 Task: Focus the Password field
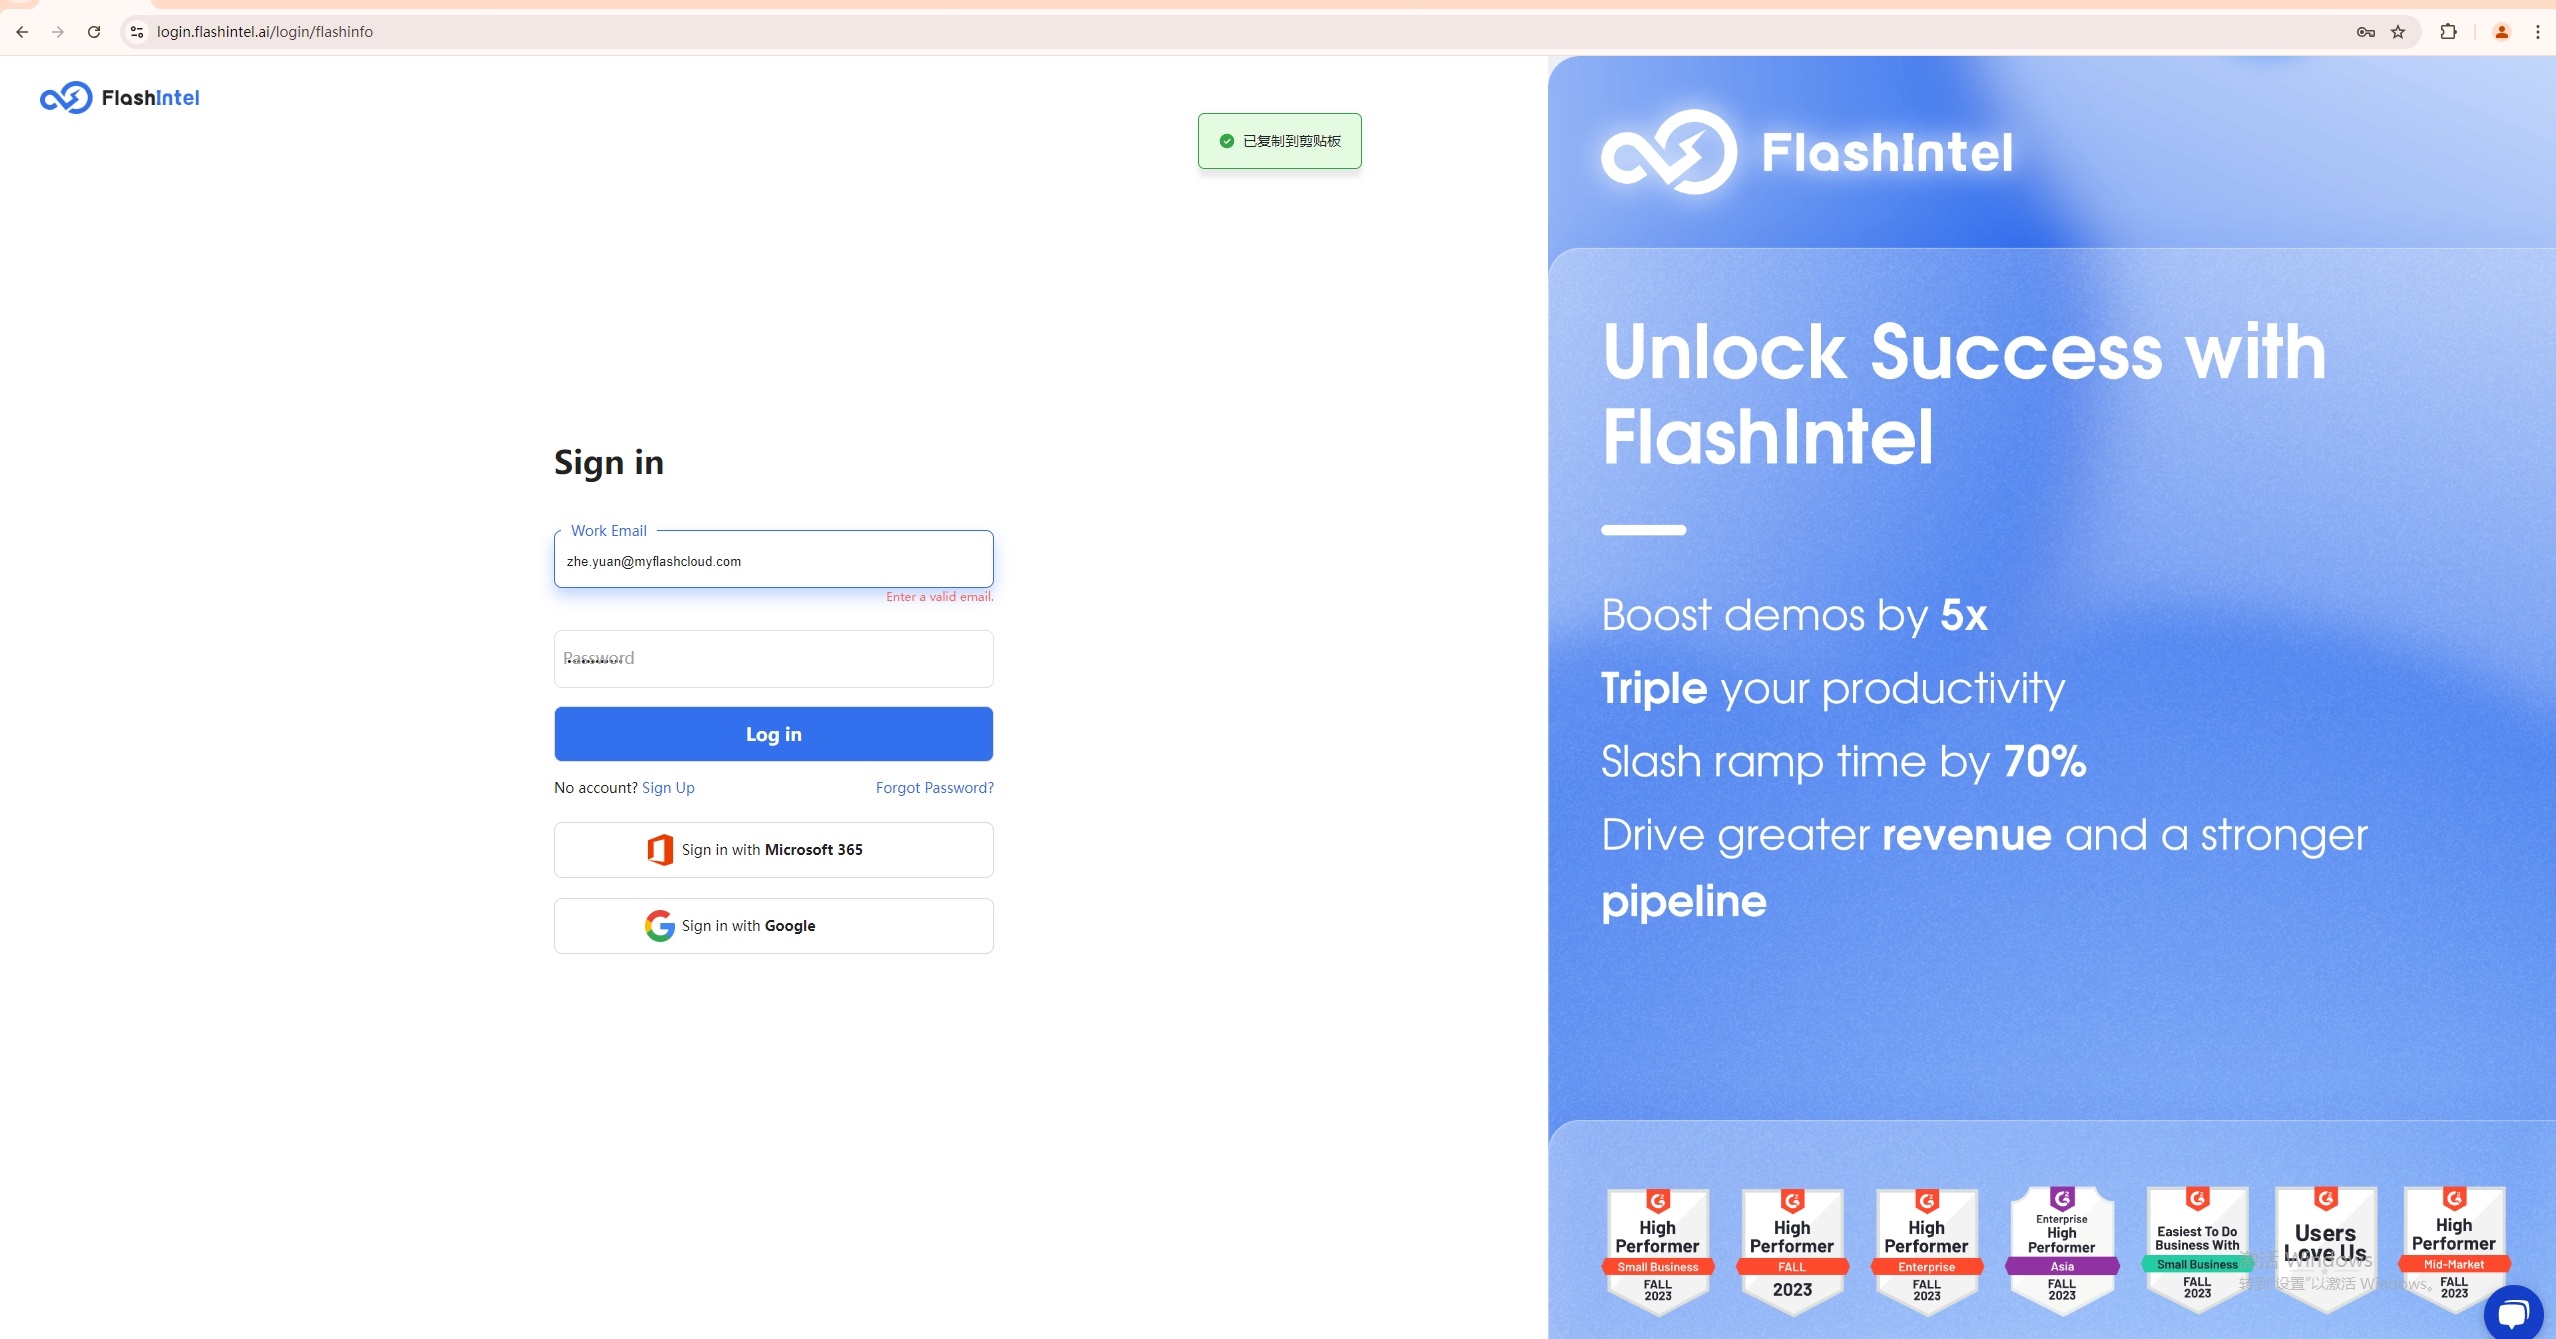click(x=773, y=659)
